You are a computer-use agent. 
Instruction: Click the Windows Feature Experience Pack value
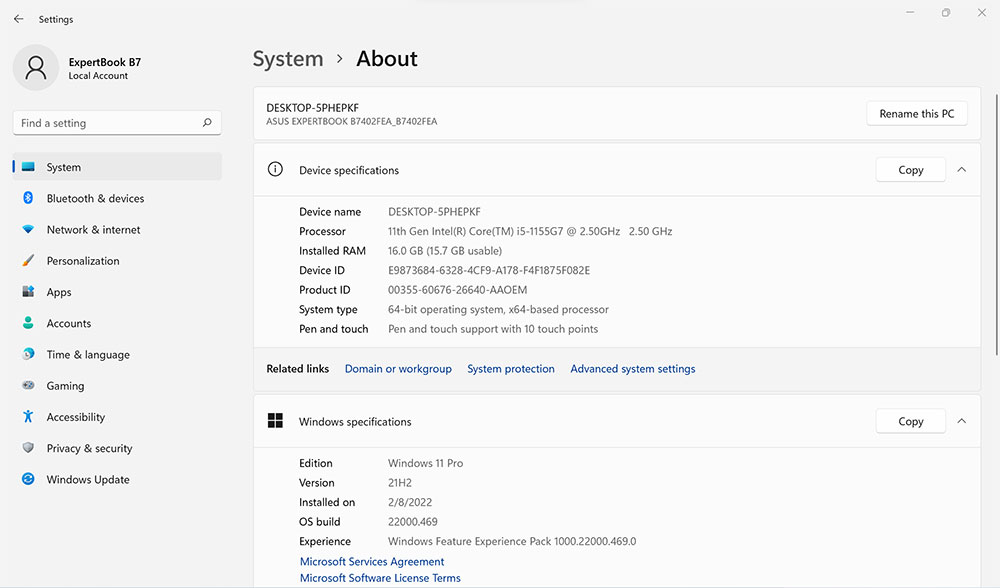[512, 541]
